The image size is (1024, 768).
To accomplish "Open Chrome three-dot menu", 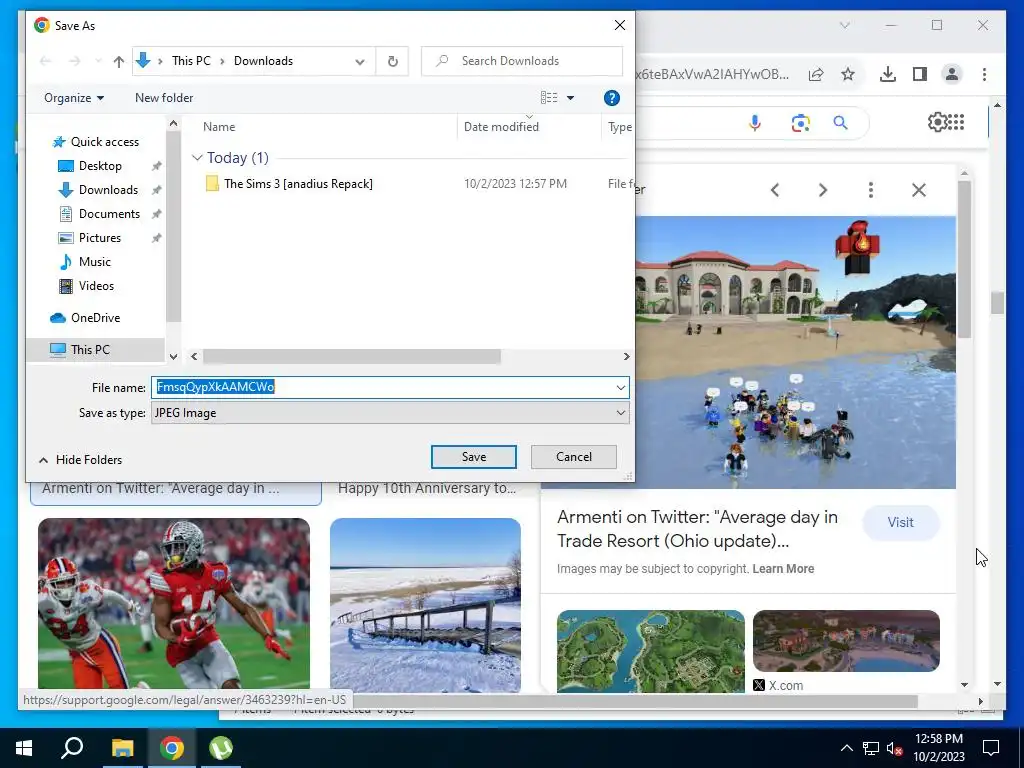I will (x=984, y=74).
